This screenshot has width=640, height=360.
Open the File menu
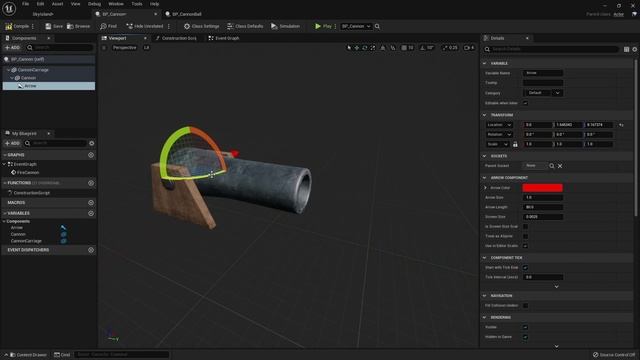coord(25,4)
